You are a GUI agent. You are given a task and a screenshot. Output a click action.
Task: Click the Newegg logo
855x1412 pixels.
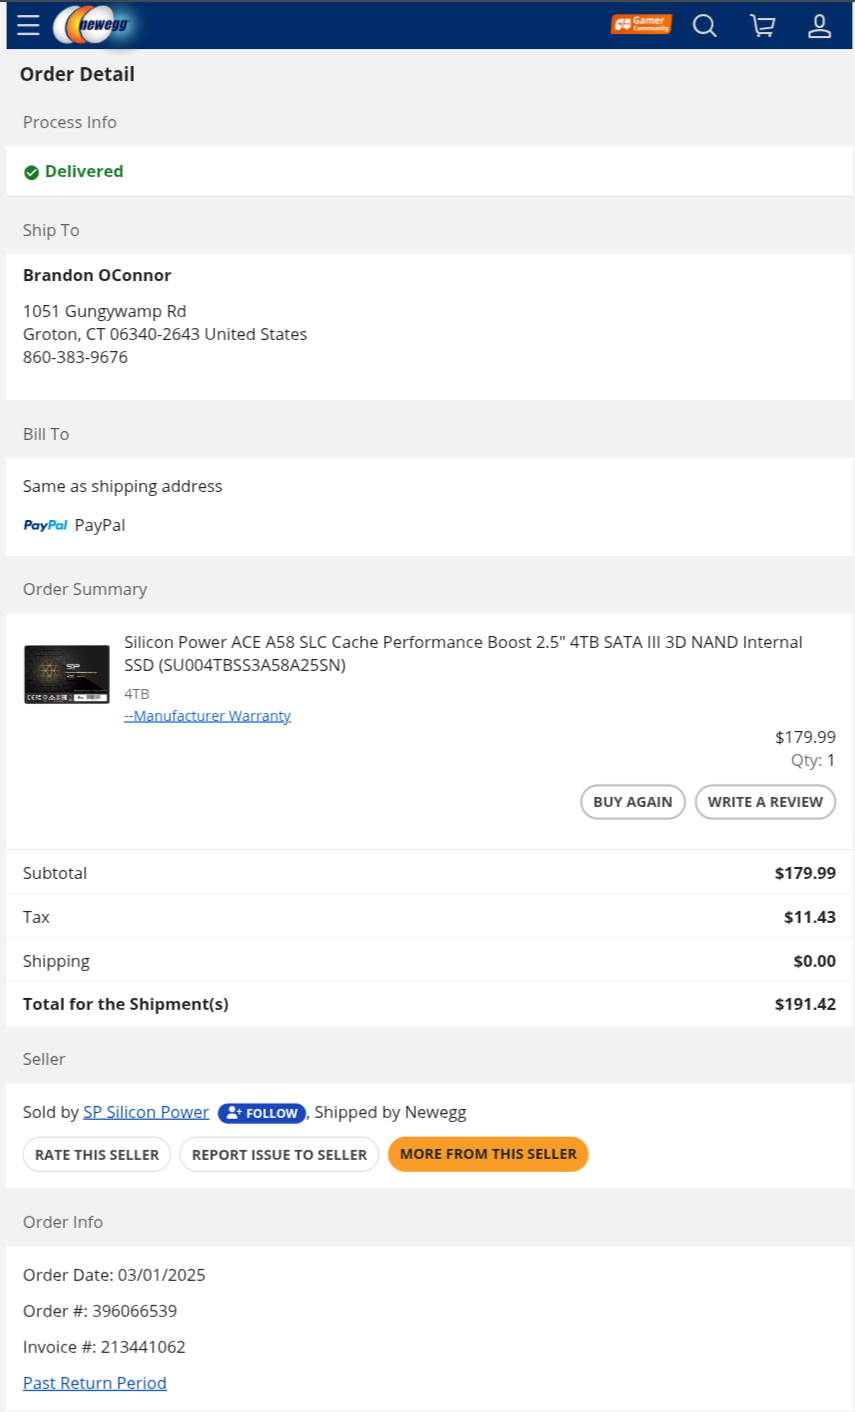(x=98, y=25)
